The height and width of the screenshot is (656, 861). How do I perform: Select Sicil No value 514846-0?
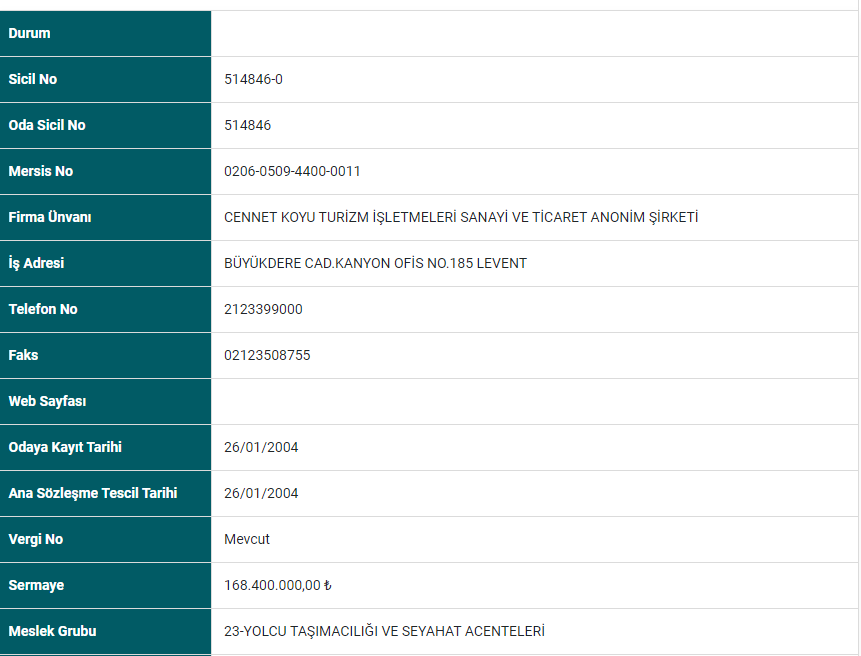[253, 79]
